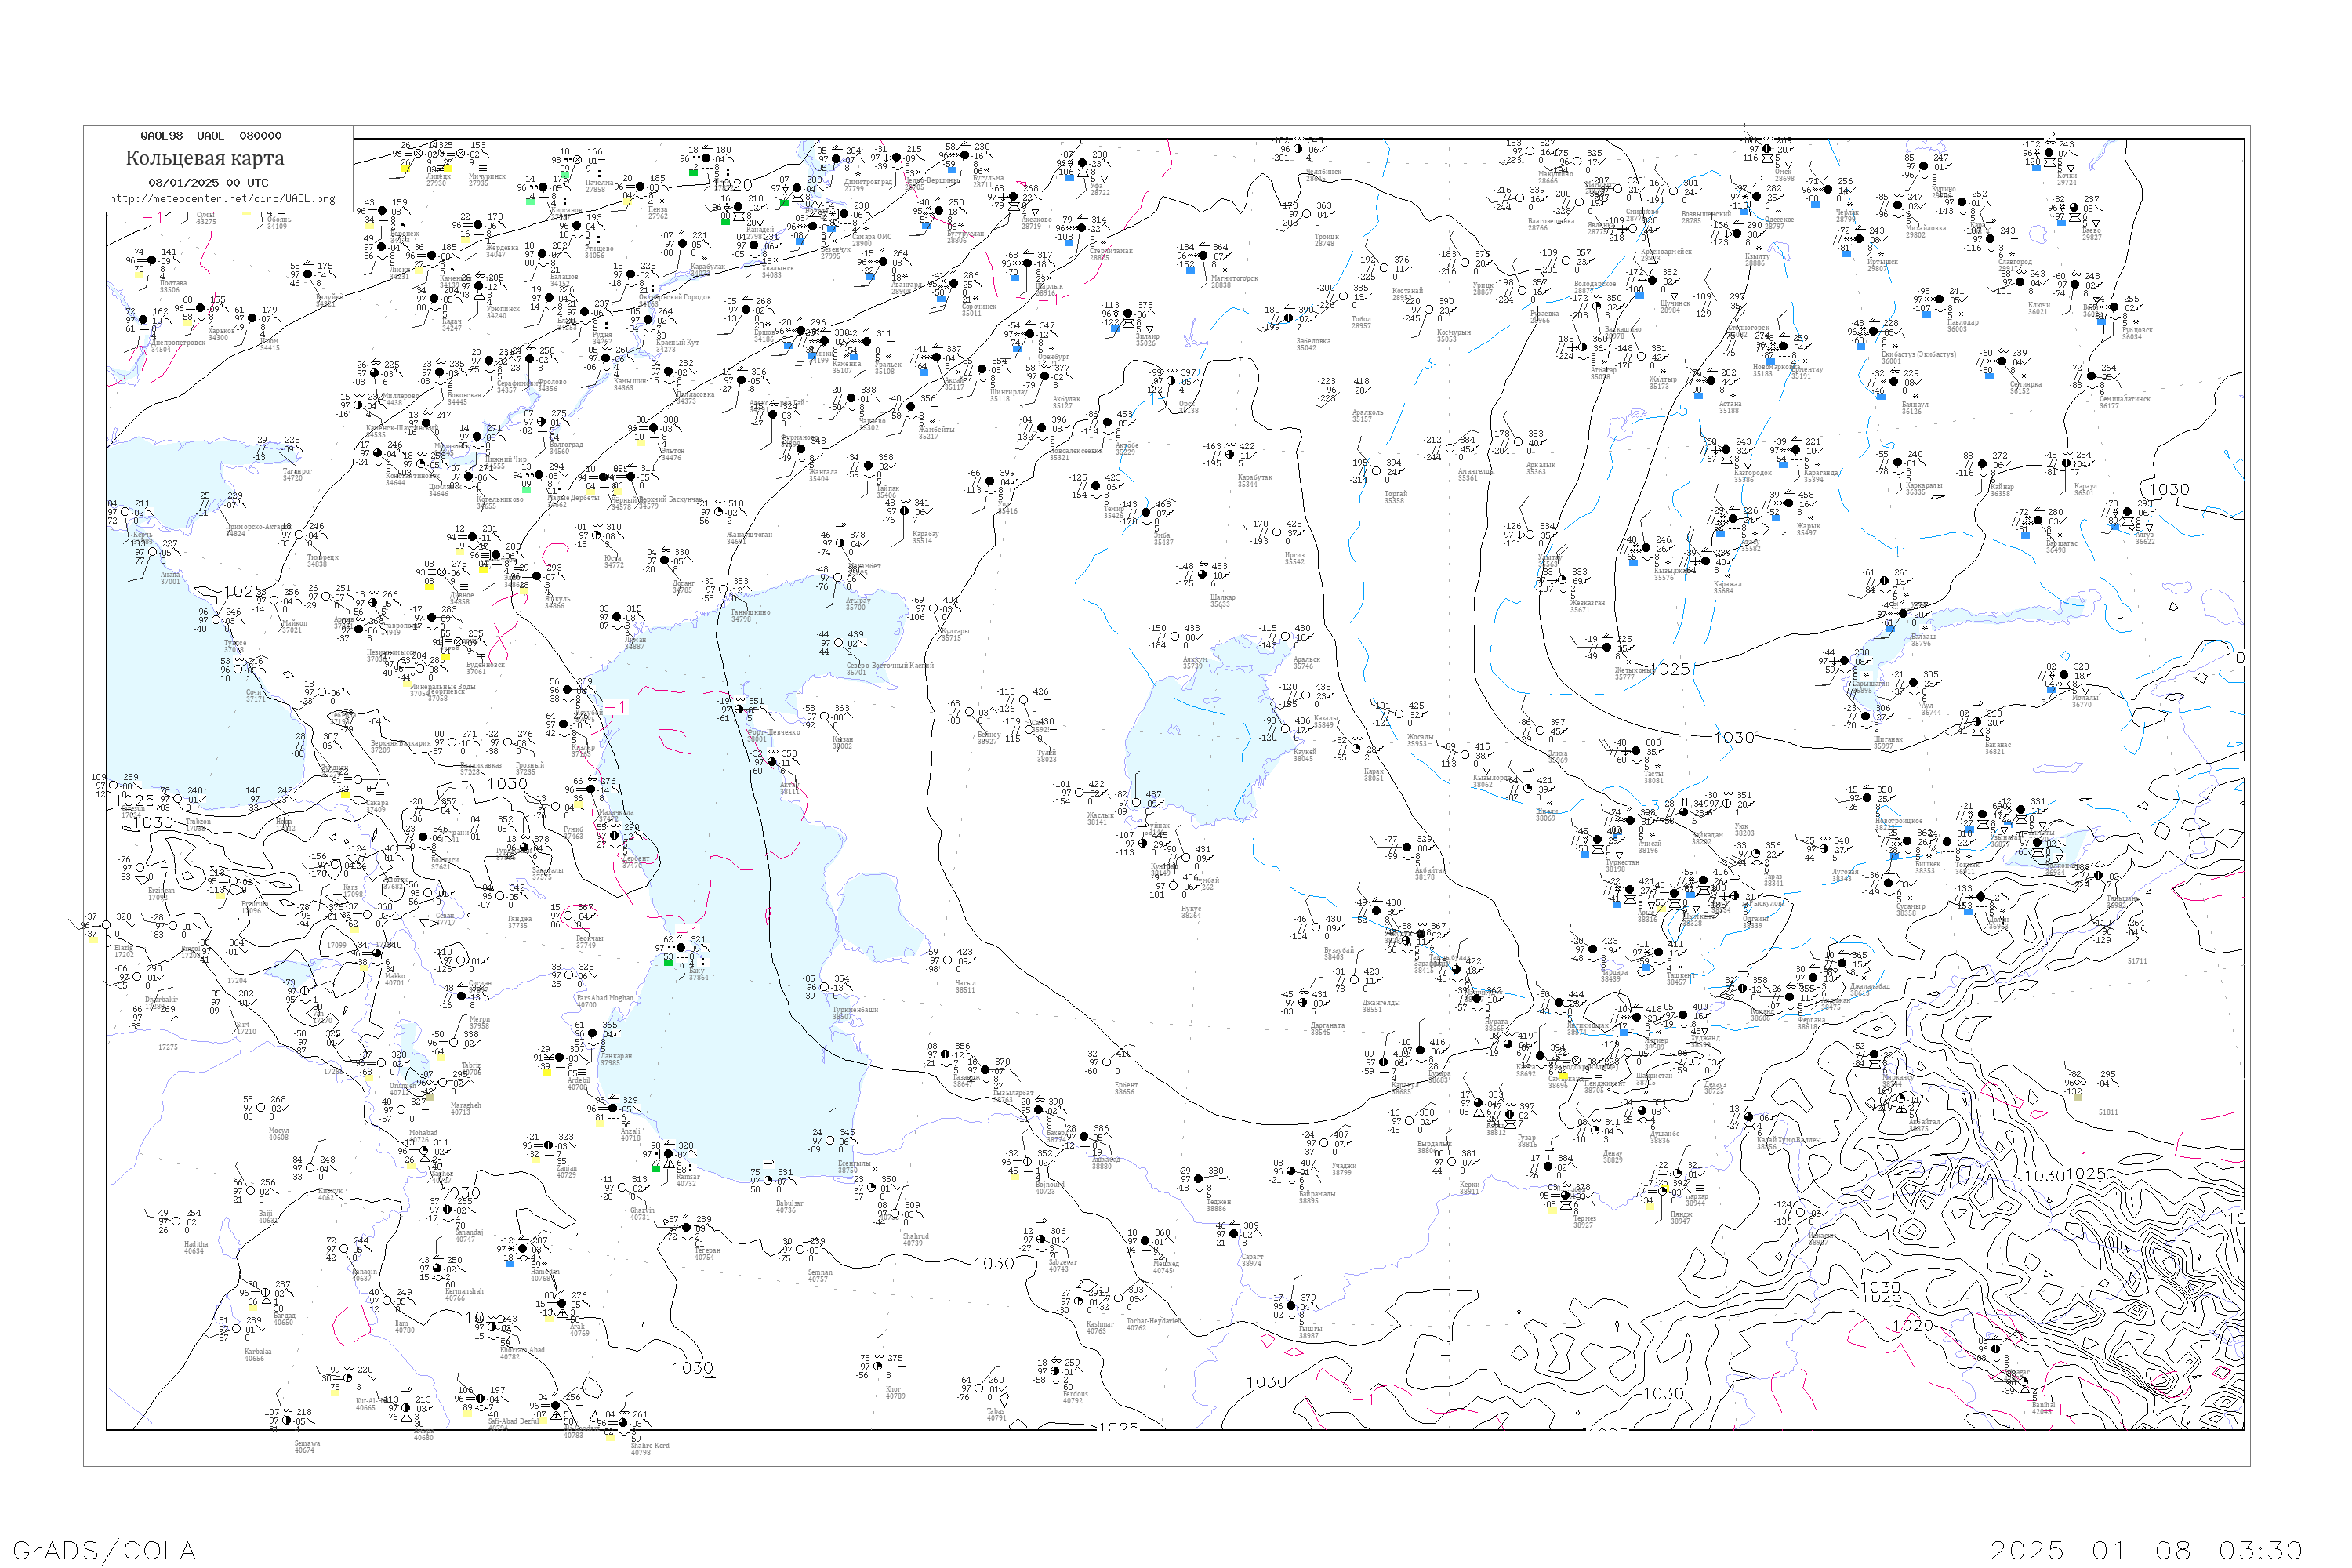
Task: Select the Полтава 33506 station circle
Action: 152,260
